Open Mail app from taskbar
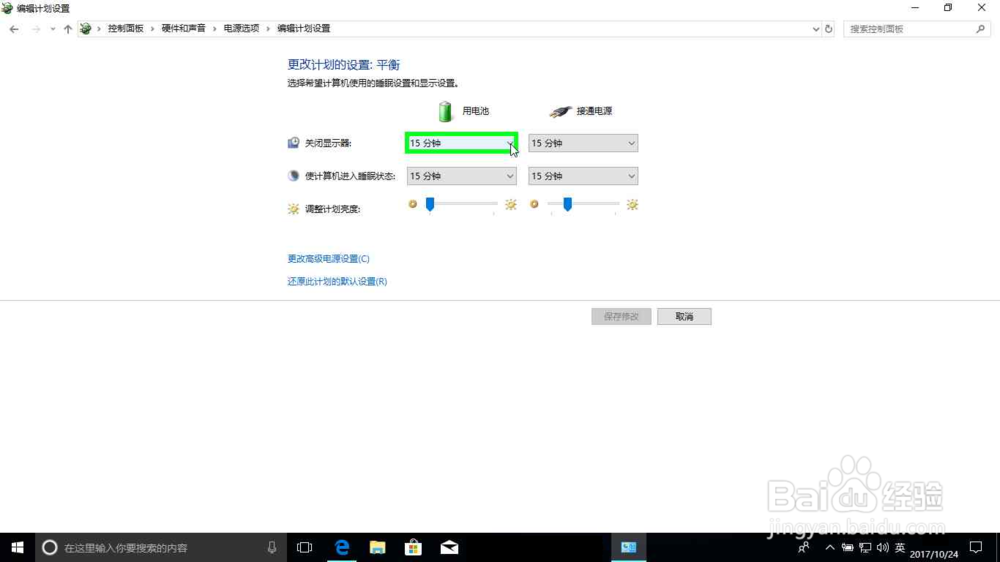Viewport: 1000px width, 562px height. tap(449, 547)
